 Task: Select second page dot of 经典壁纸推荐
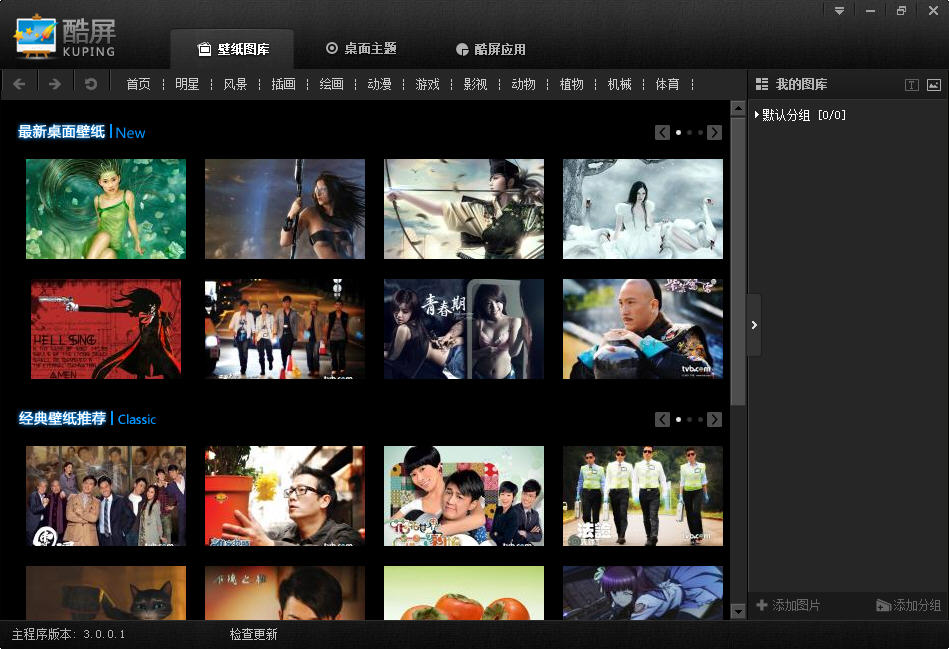[x=689, y=419]
